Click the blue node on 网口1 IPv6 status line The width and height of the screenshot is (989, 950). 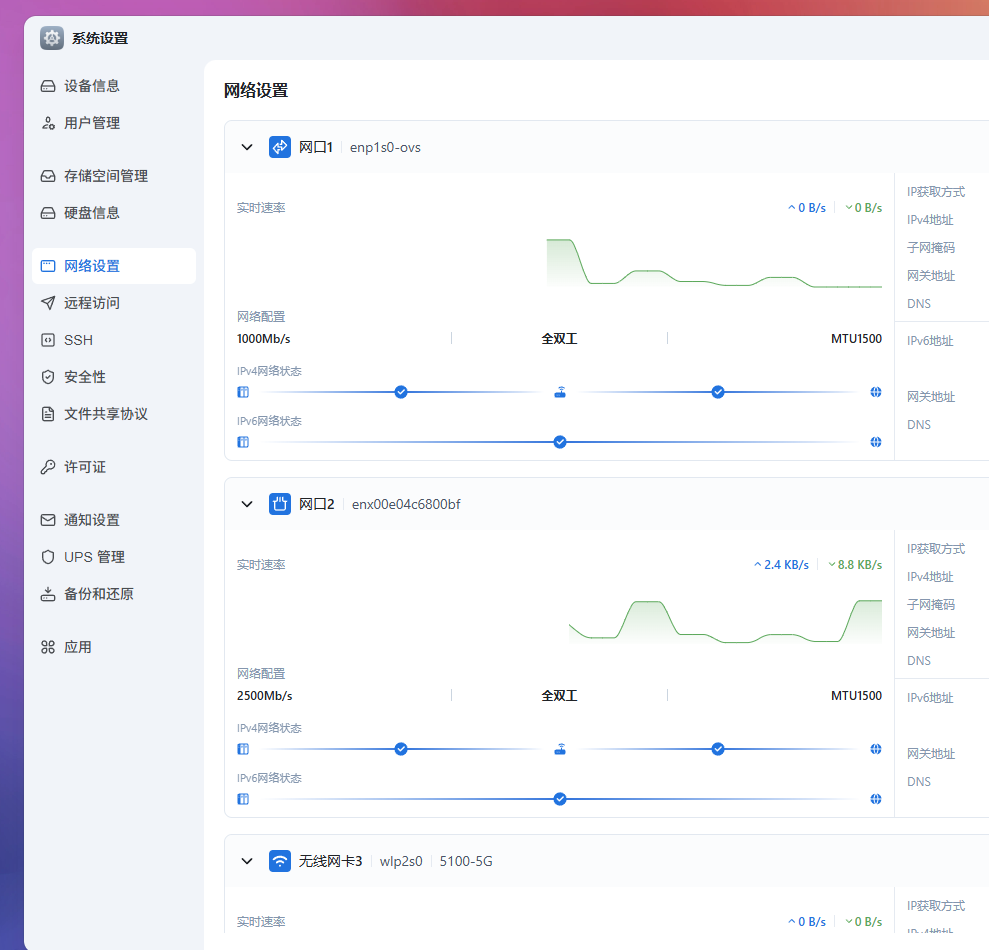pyautogui.click(x=560, y=441)
